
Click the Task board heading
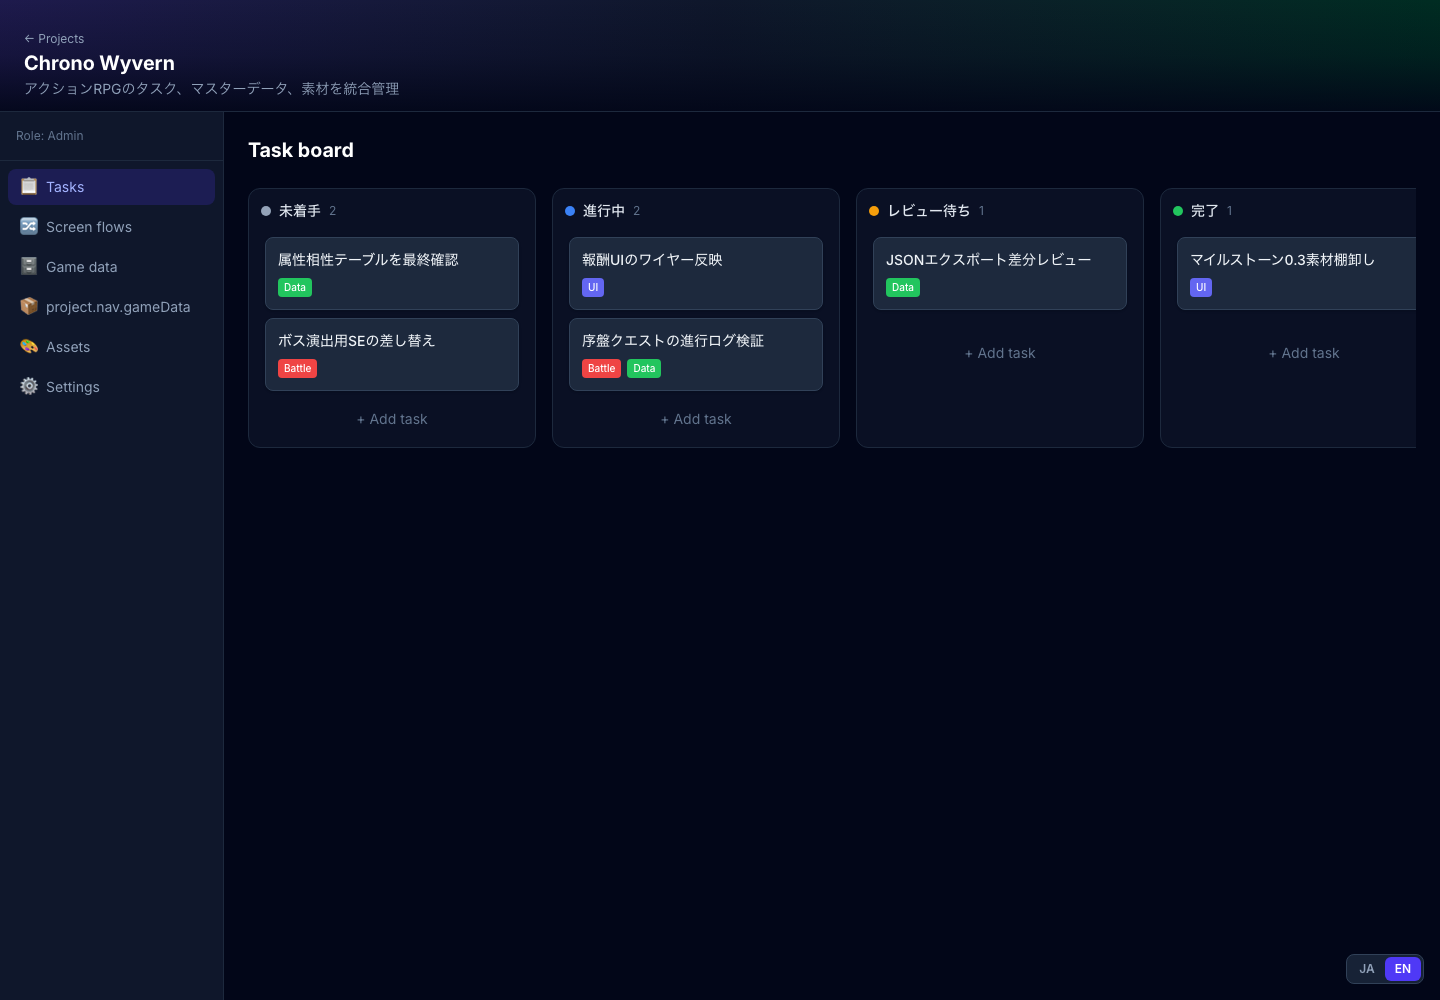click(301, 150)
